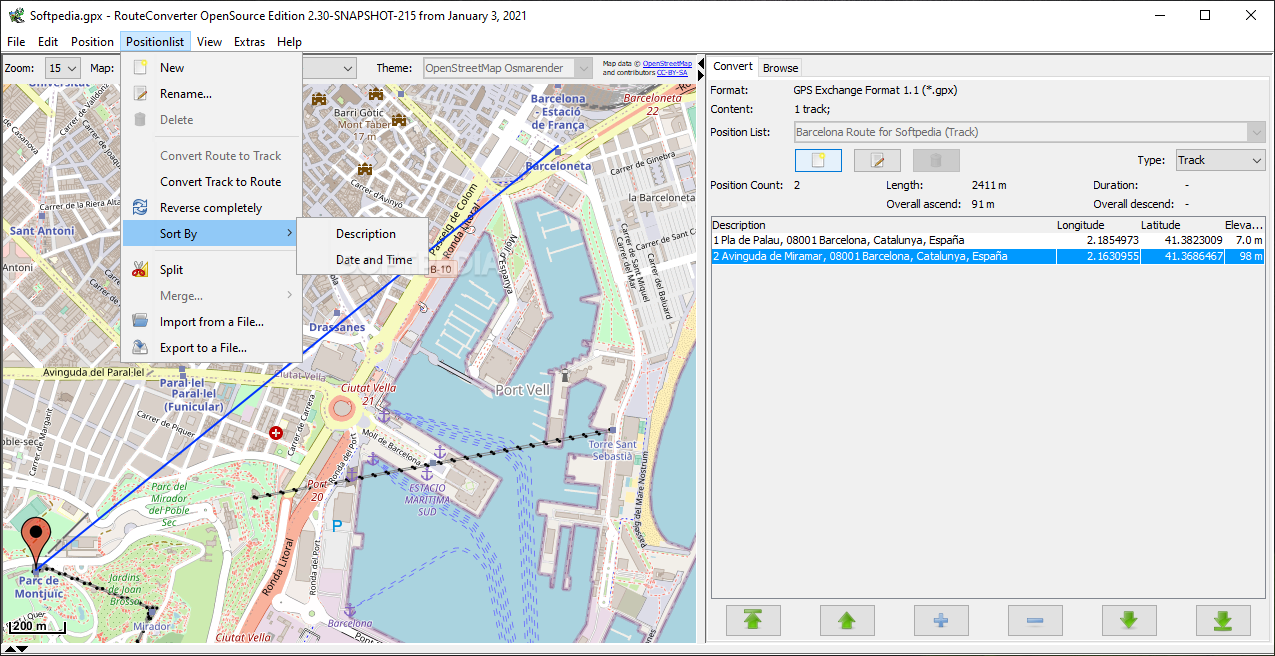Open the Type Track dropdown
Image resolution: width=1275 pixels, height=656 pixels.
tap(1219, 160)
